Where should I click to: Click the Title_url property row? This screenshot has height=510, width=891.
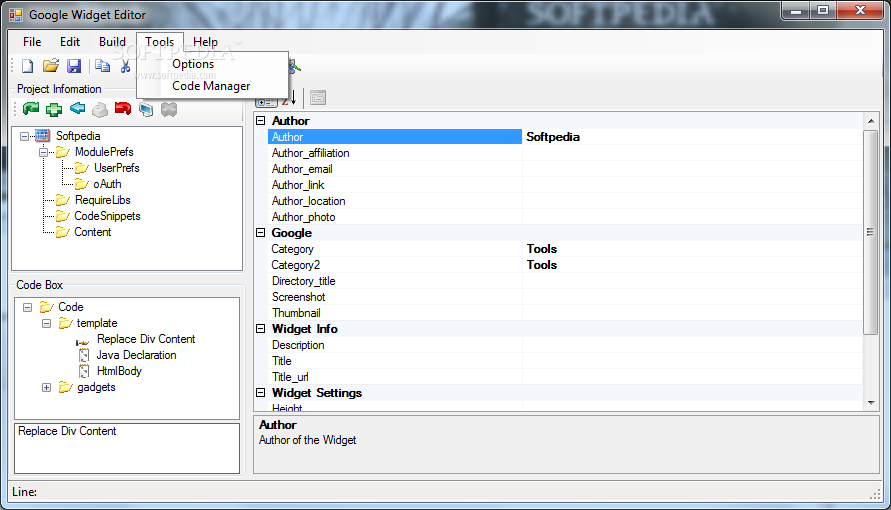(x=565, y=377)
